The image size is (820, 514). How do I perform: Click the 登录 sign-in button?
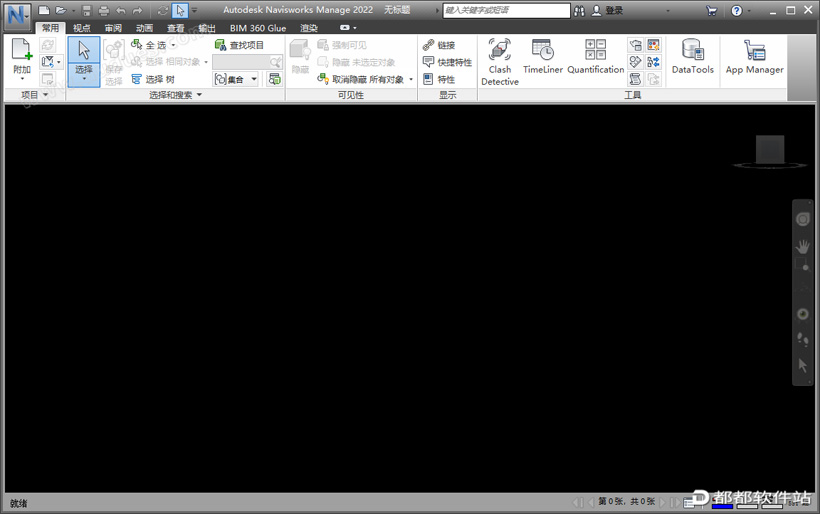click(x=607, y=10)
